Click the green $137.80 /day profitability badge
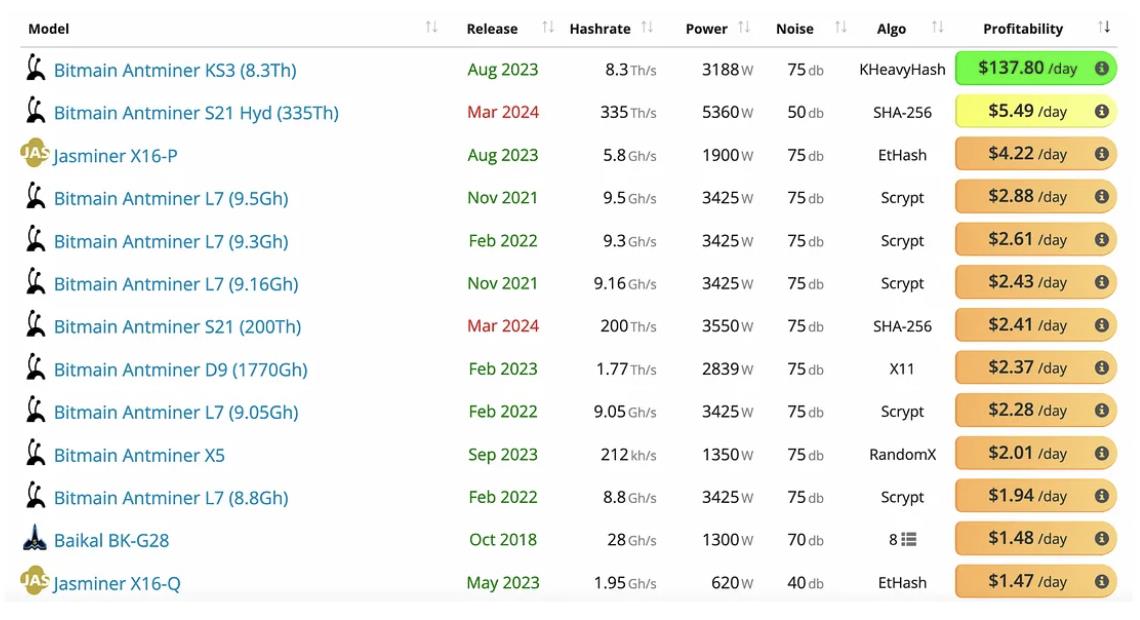 1027,69
